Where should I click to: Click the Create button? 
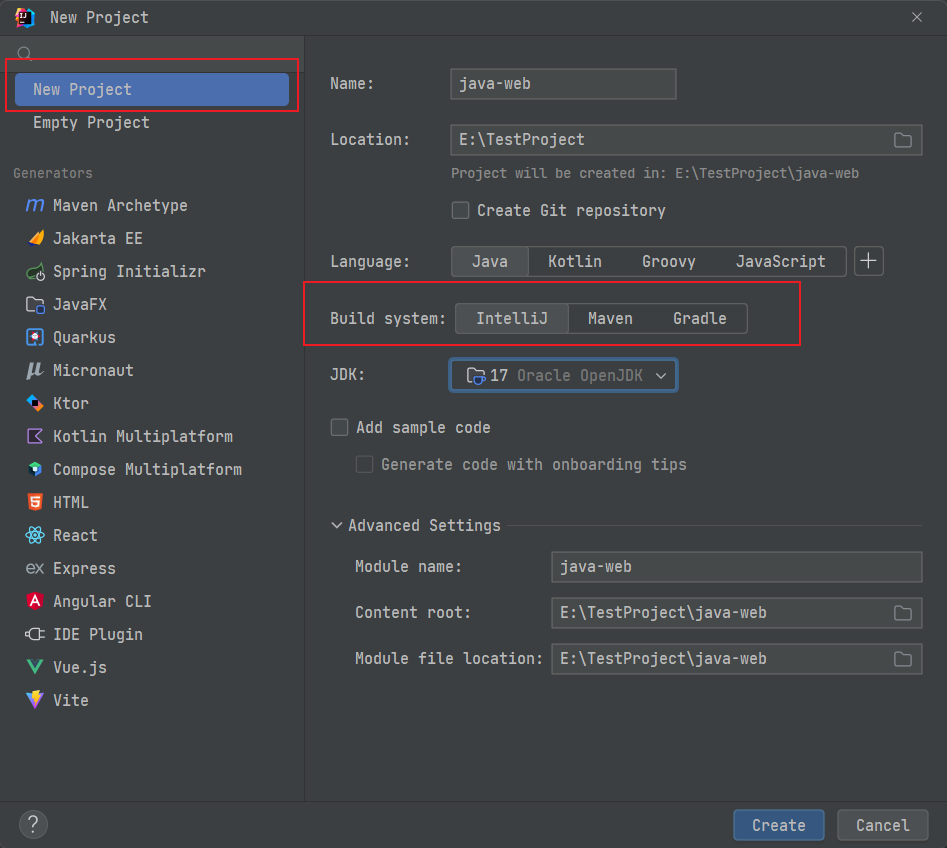pyautogui.click(x=778, y=825)
